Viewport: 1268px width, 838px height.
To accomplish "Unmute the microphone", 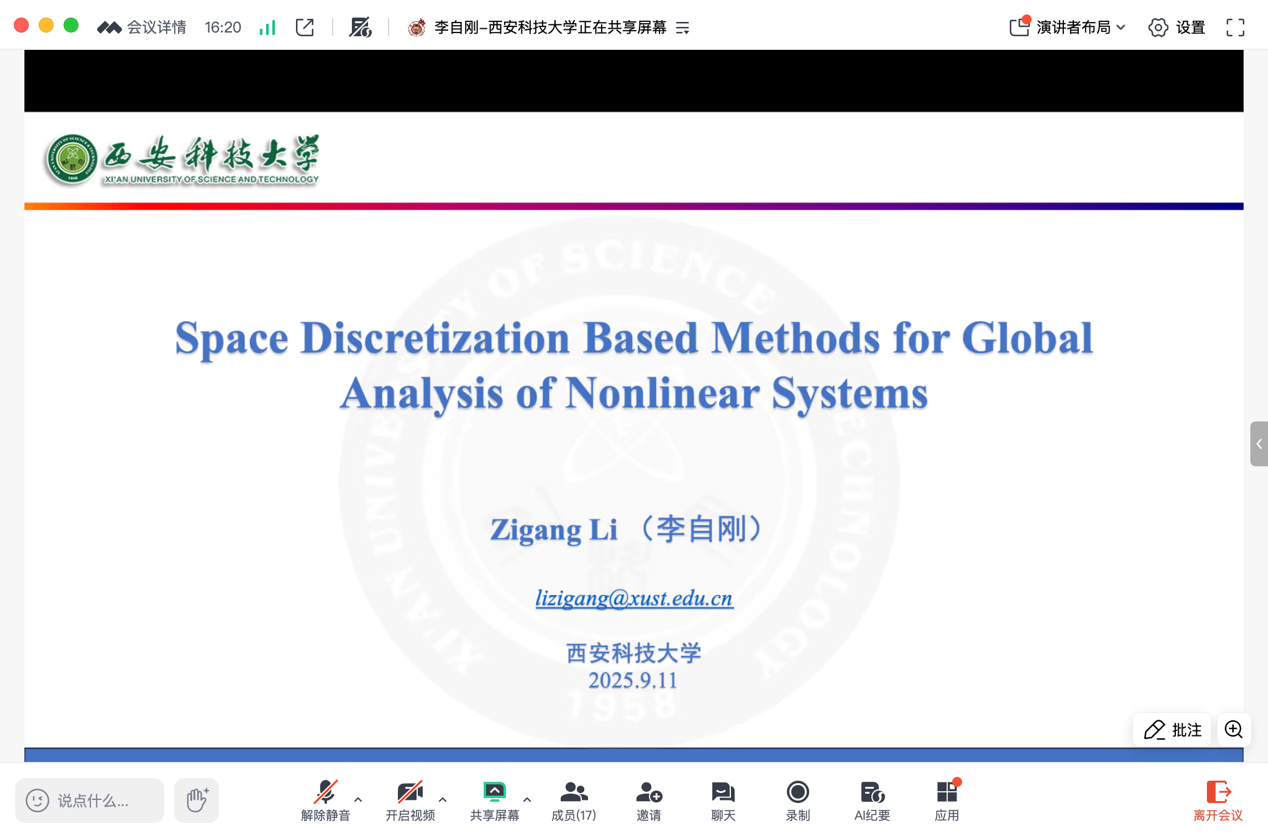I will tap(325, 801).
